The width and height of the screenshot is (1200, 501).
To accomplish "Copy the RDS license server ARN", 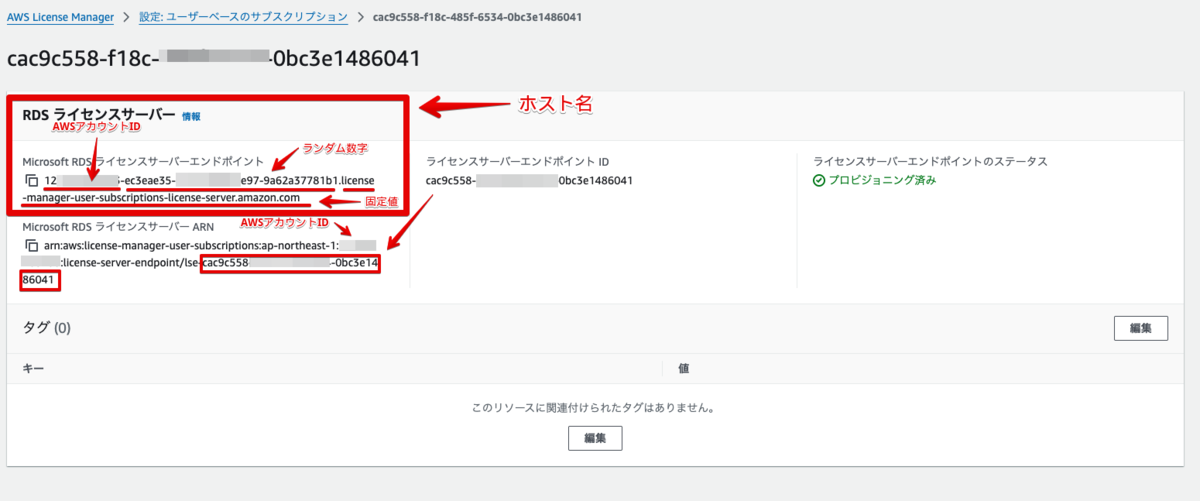I will coord(32,246).
